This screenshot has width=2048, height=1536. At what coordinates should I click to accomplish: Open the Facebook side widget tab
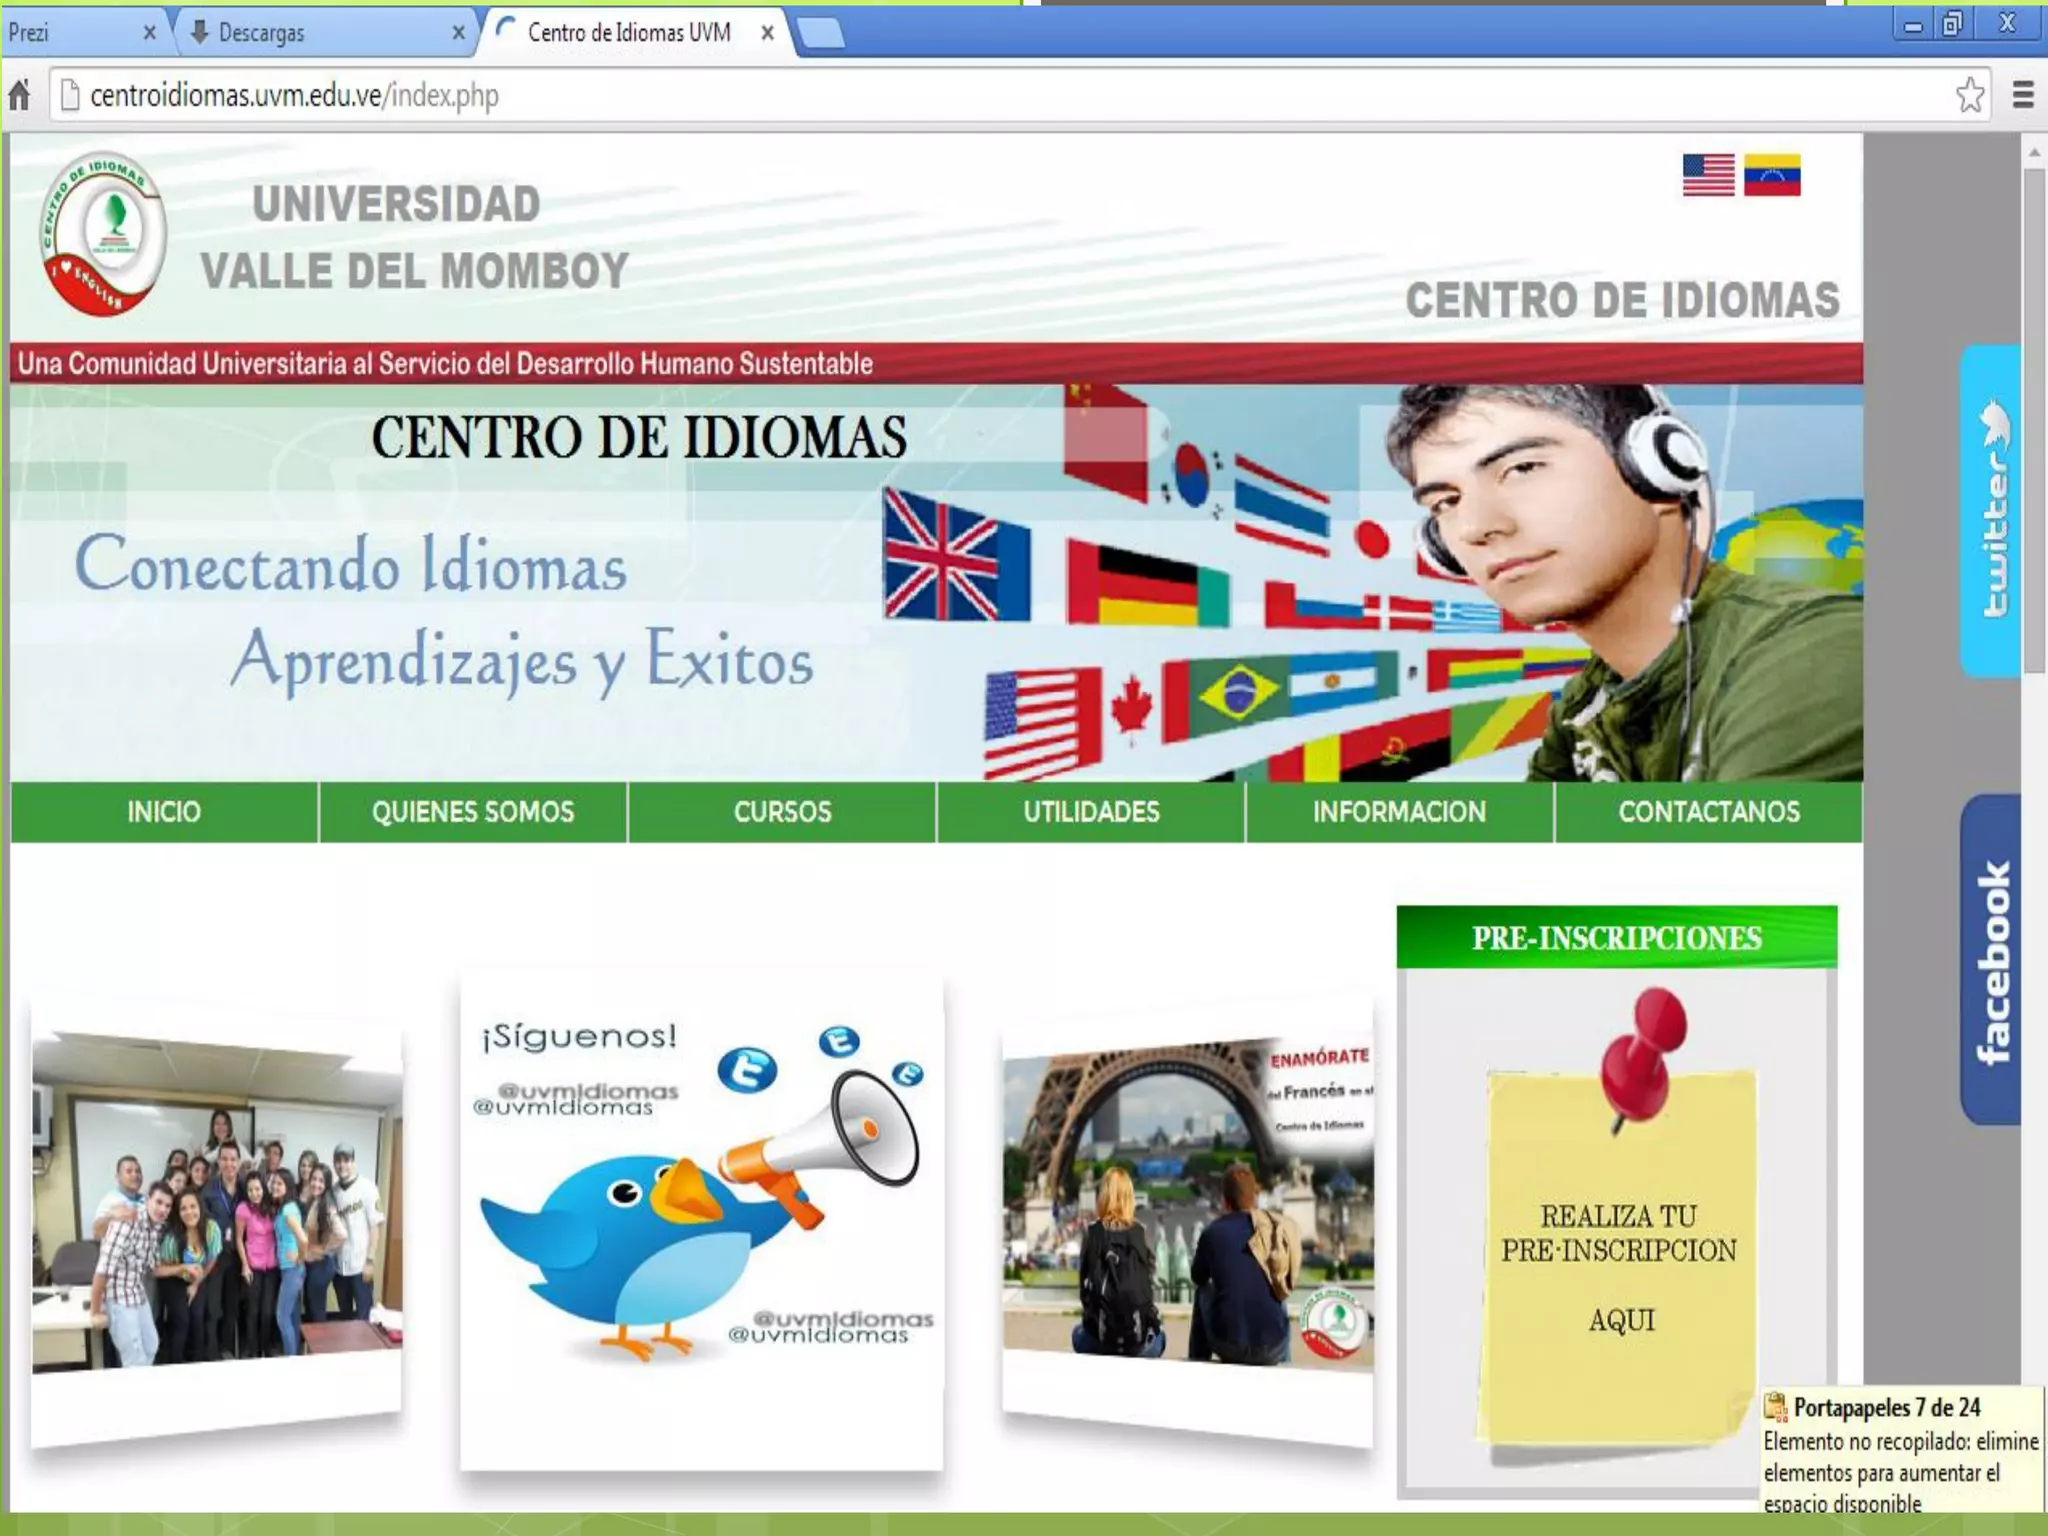click(x=1992, y=960)
